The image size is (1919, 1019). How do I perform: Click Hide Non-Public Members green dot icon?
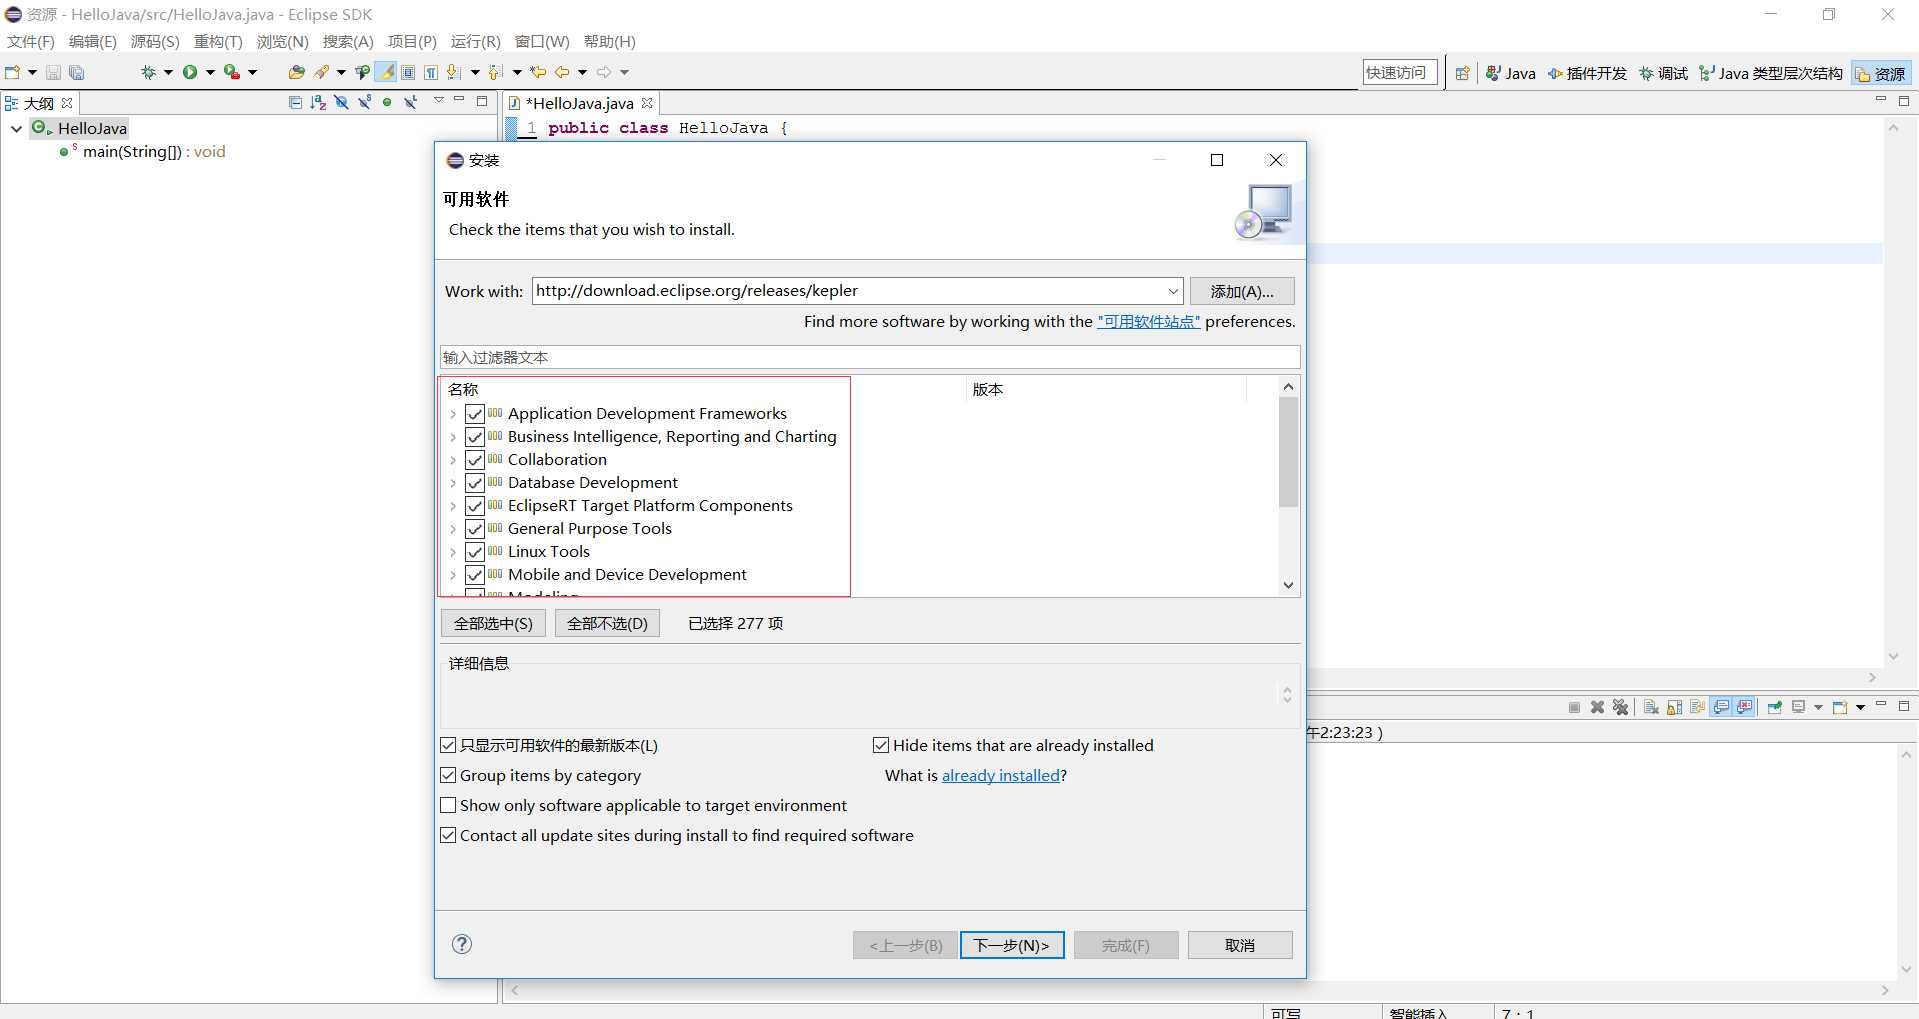tap(387, 102)
